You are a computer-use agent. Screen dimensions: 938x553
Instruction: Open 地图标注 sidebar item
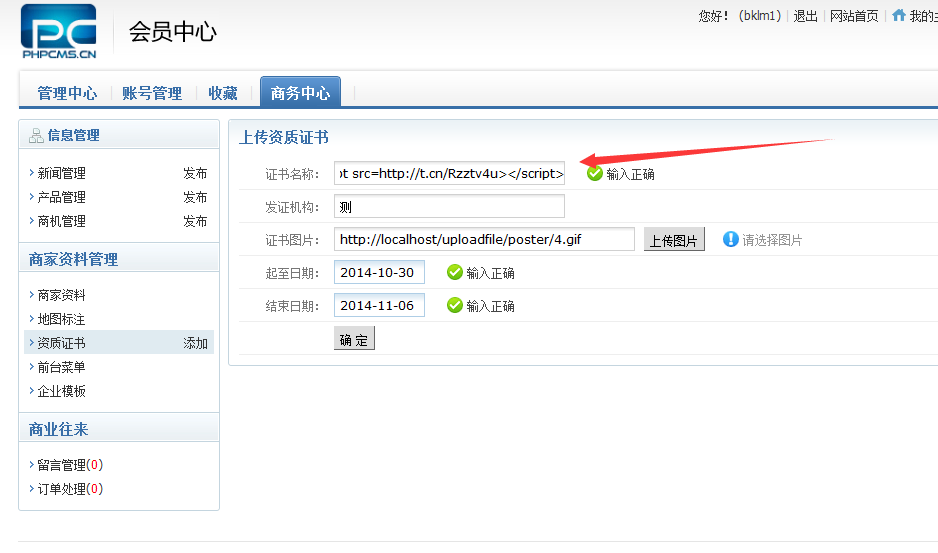[62, 319]
